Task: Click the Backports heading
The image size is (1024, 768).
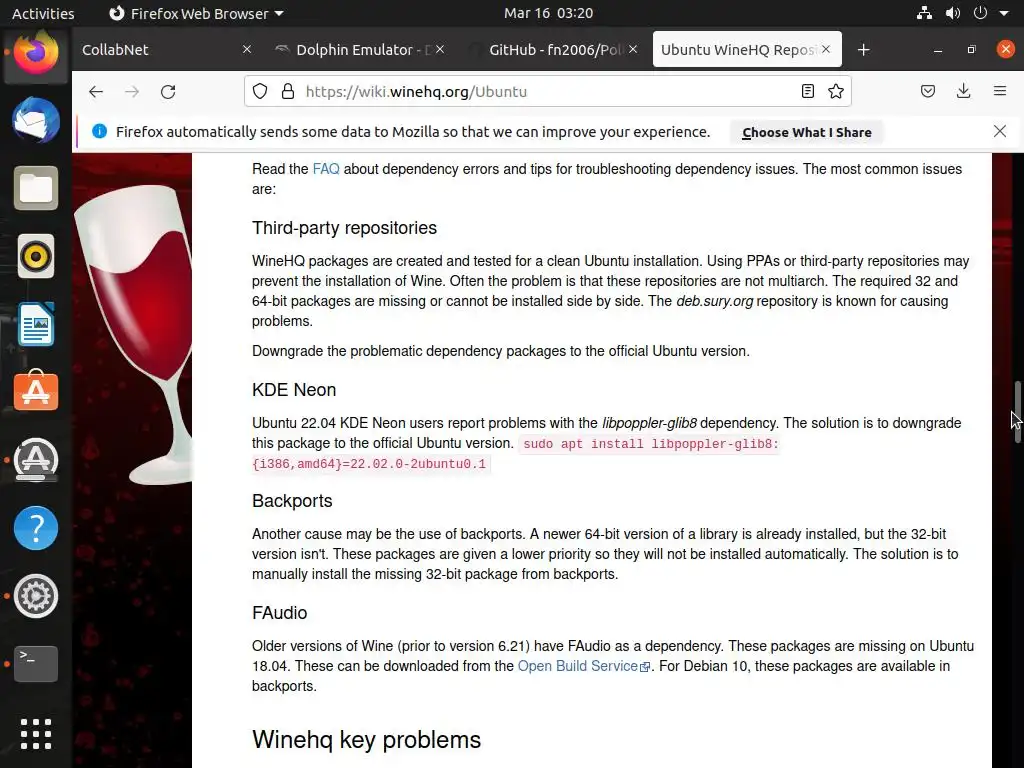Action: (x=292, y=501)
